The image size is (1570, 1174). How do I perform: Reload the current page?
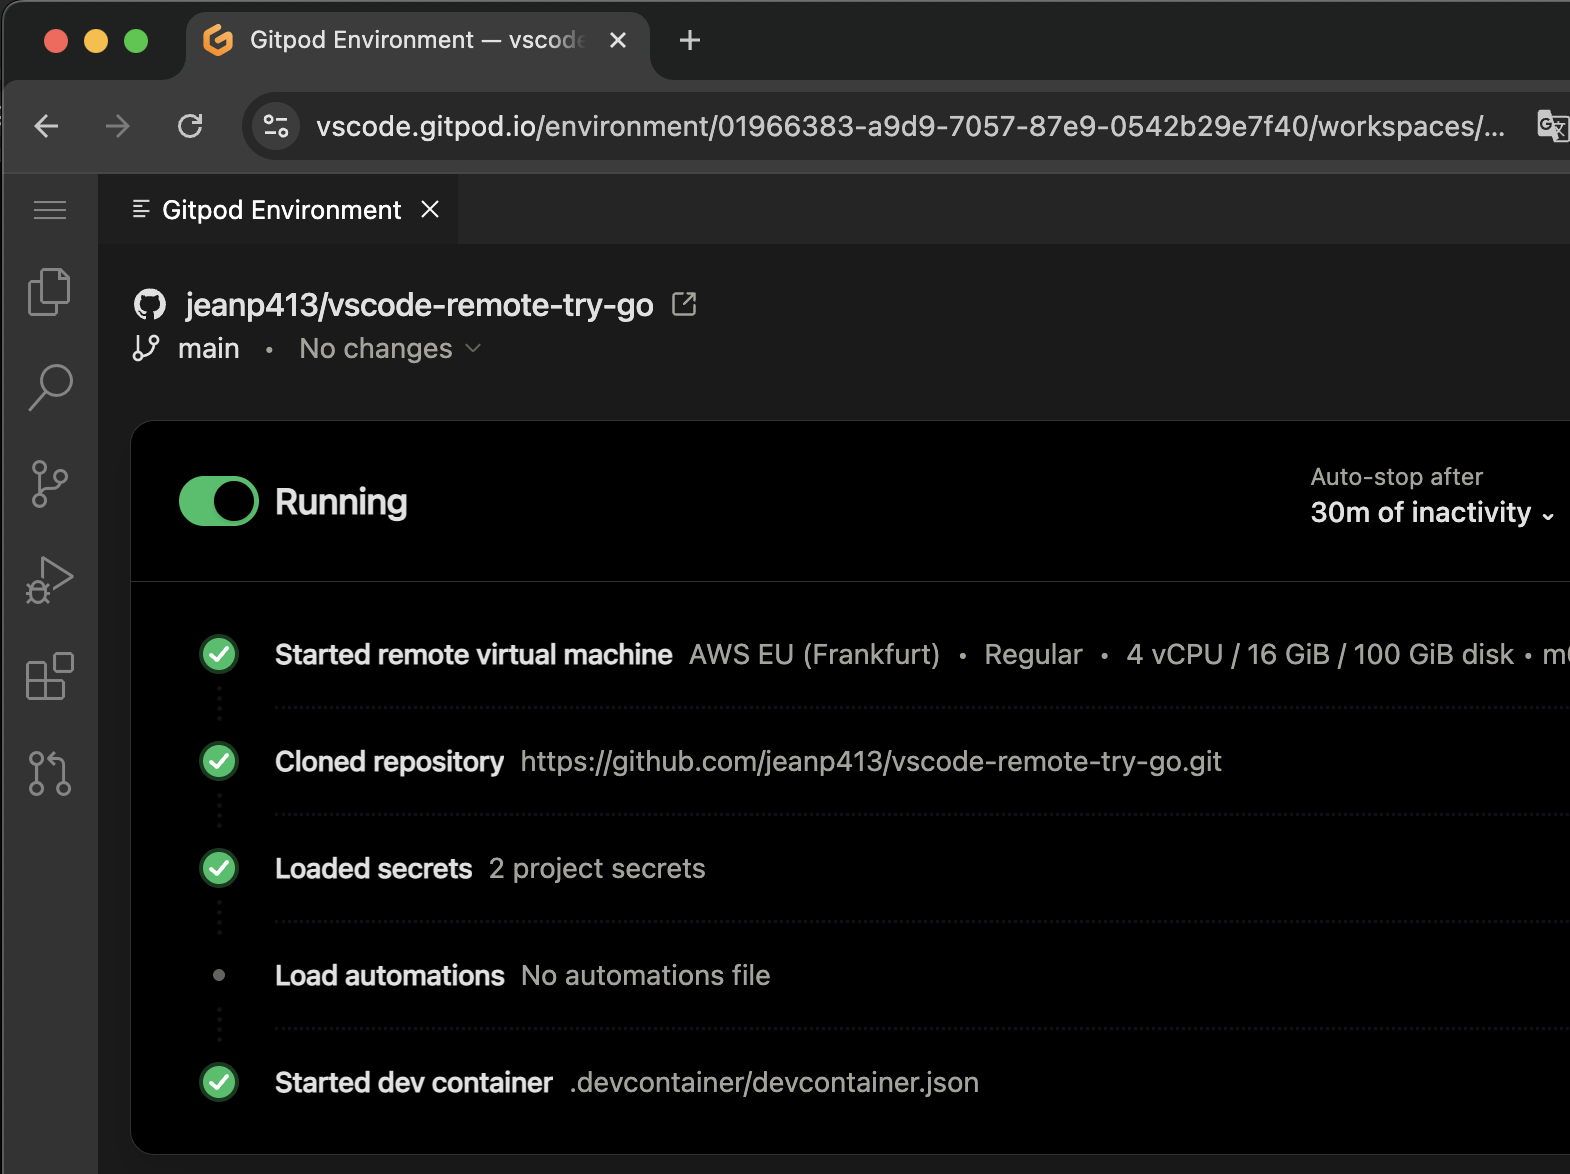tap(190, 126)
